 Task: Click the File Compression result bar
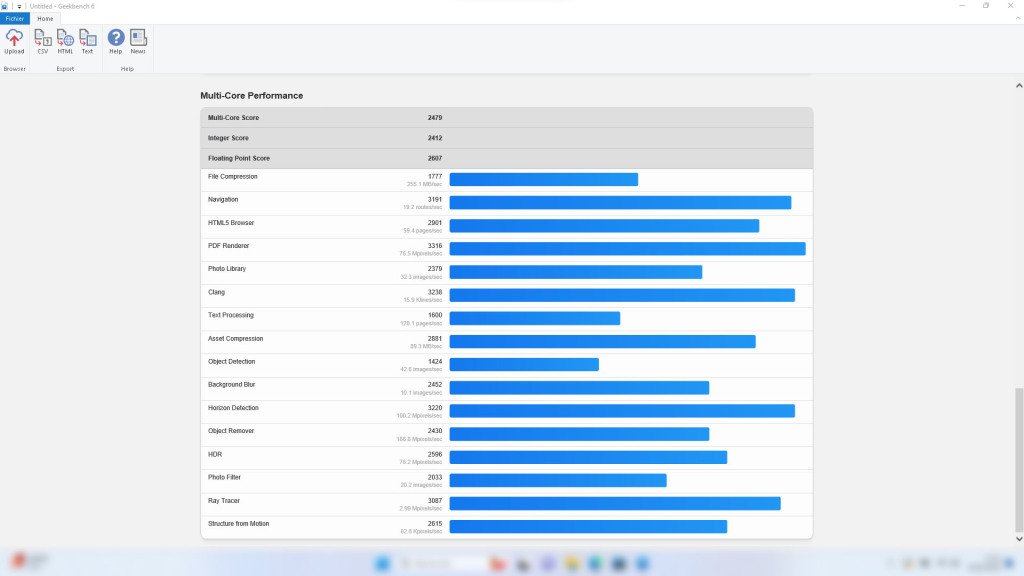click(x=543, y=180)
